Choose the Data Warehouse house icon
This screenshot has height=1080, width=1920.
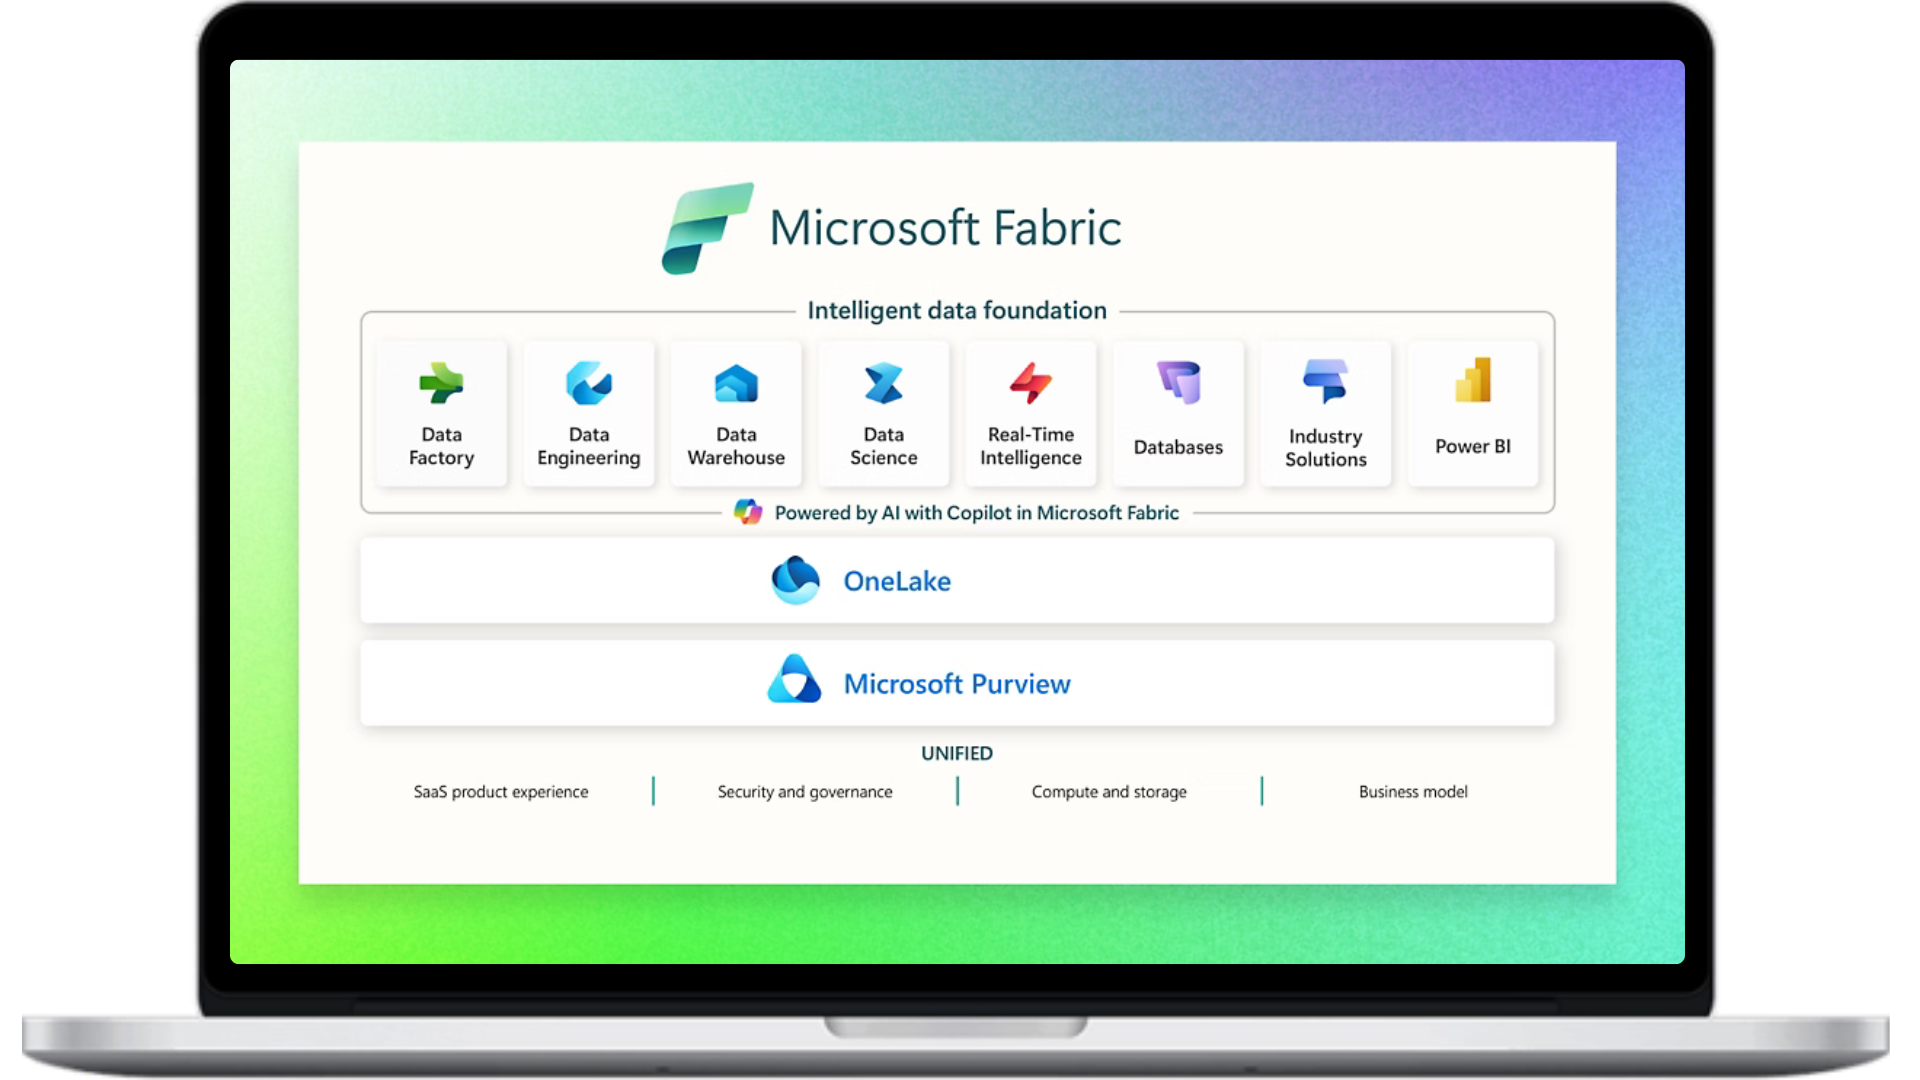pyautogui.click(x=736, y=383)
